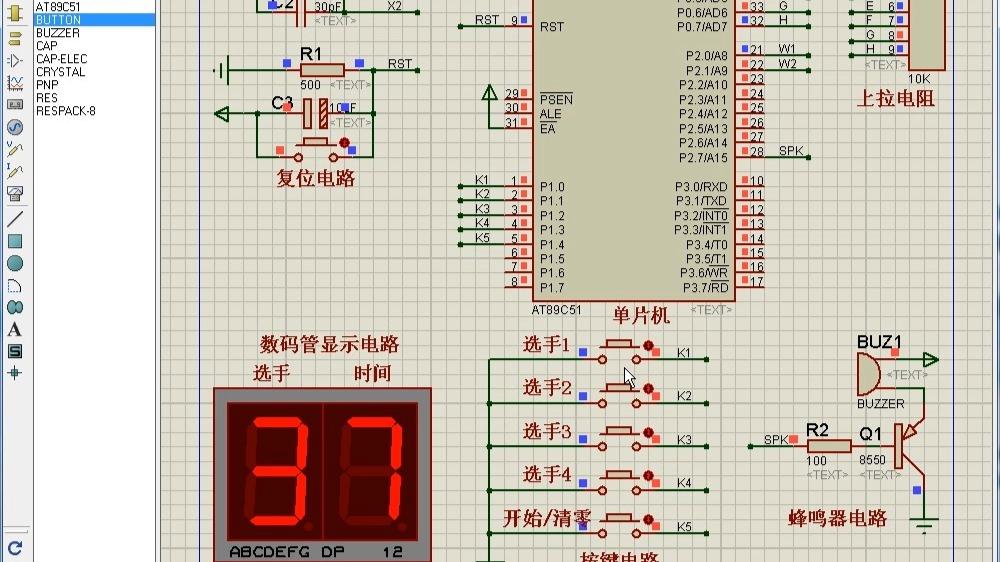Click the 复位电路 label

[316, 178]
